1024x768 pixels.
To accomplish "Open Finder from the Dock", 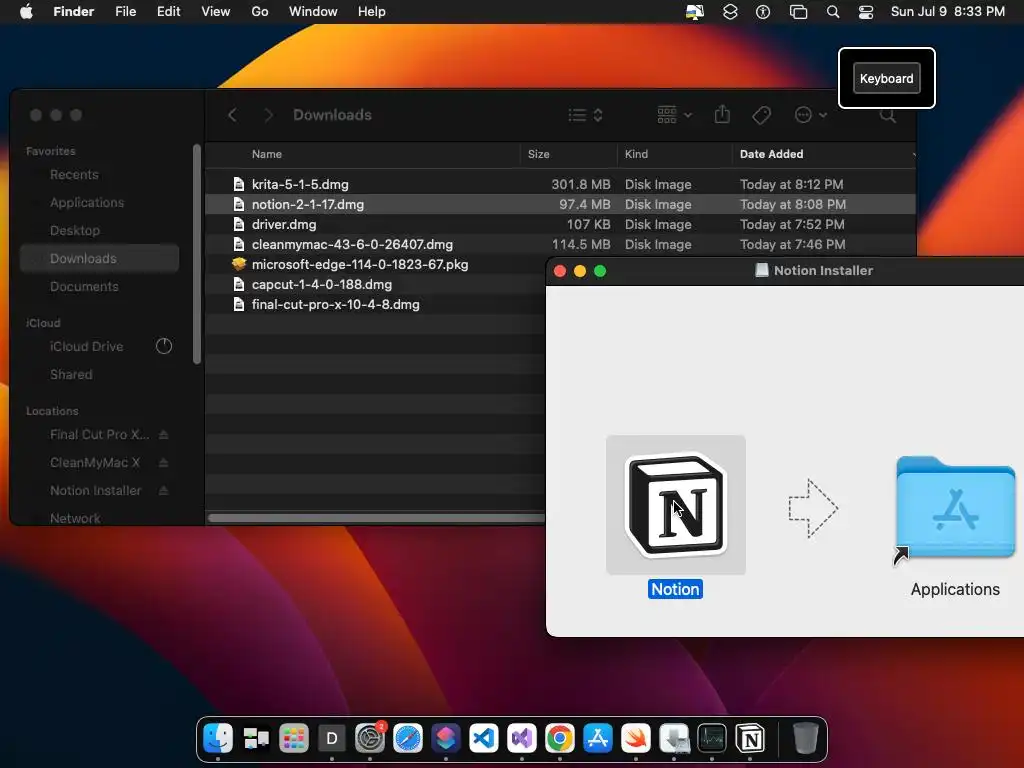I will pos(218,739).
